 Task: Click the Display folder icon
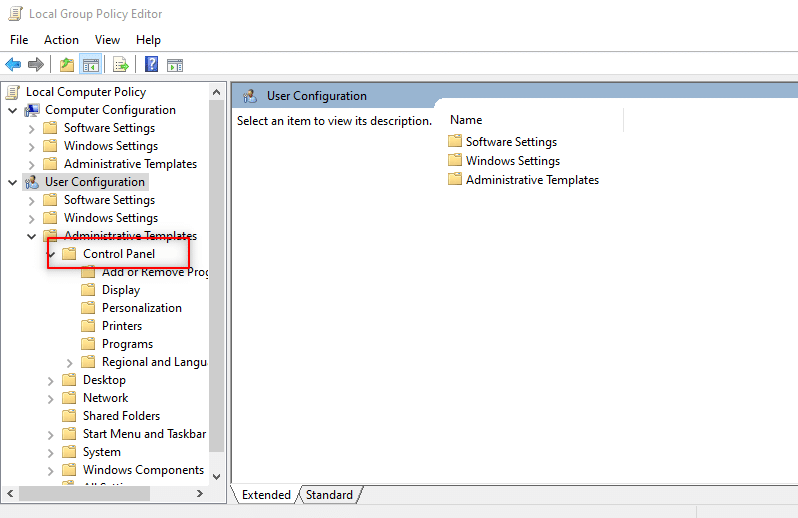coord(88,290)
